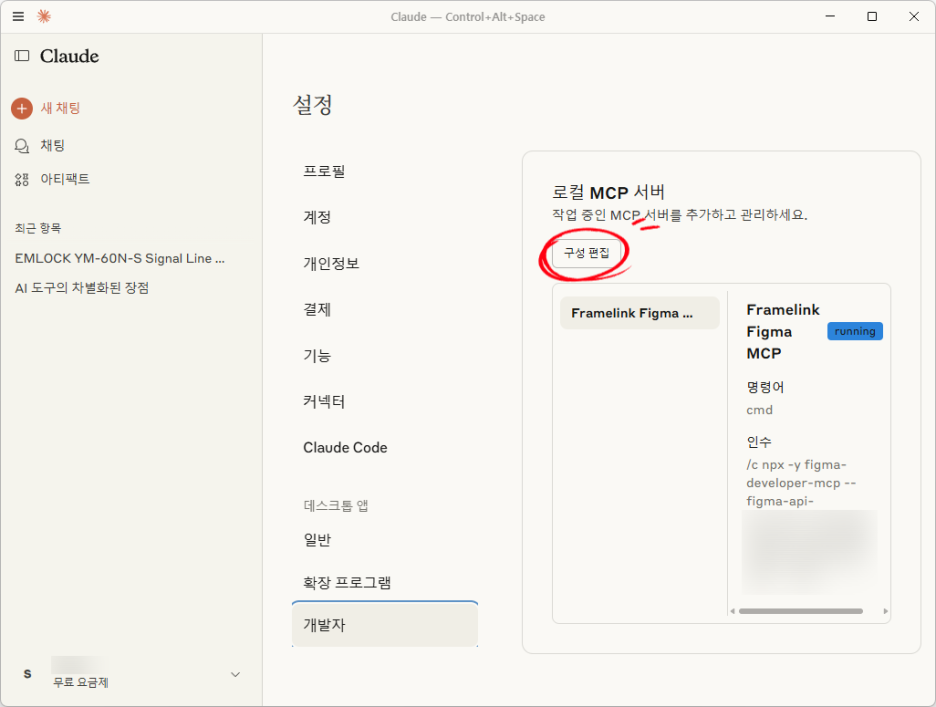Start a new chat via 새 채팅
The height and width of the screenshot is (707, 936).
point(60,108)
